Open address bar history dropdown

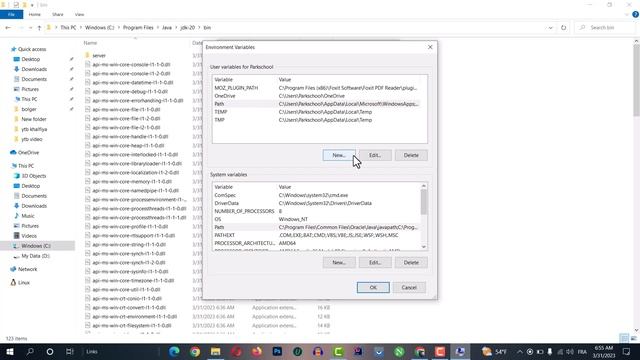tap(550, 28)
